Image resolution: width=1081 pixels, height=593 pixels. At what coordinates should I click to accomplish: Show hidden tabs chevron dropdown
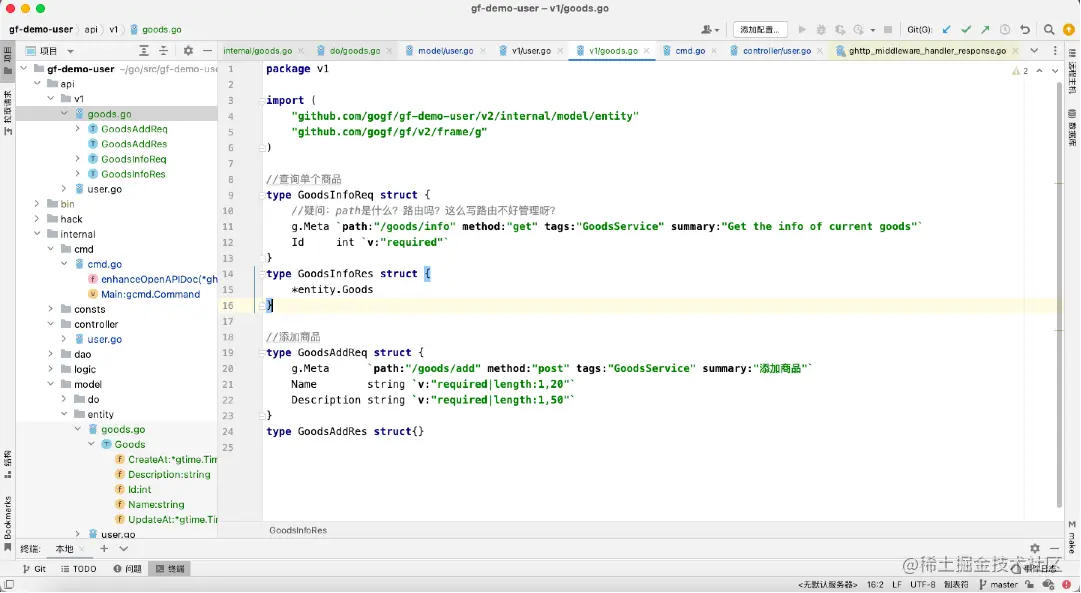click(x=1034, y=50)
